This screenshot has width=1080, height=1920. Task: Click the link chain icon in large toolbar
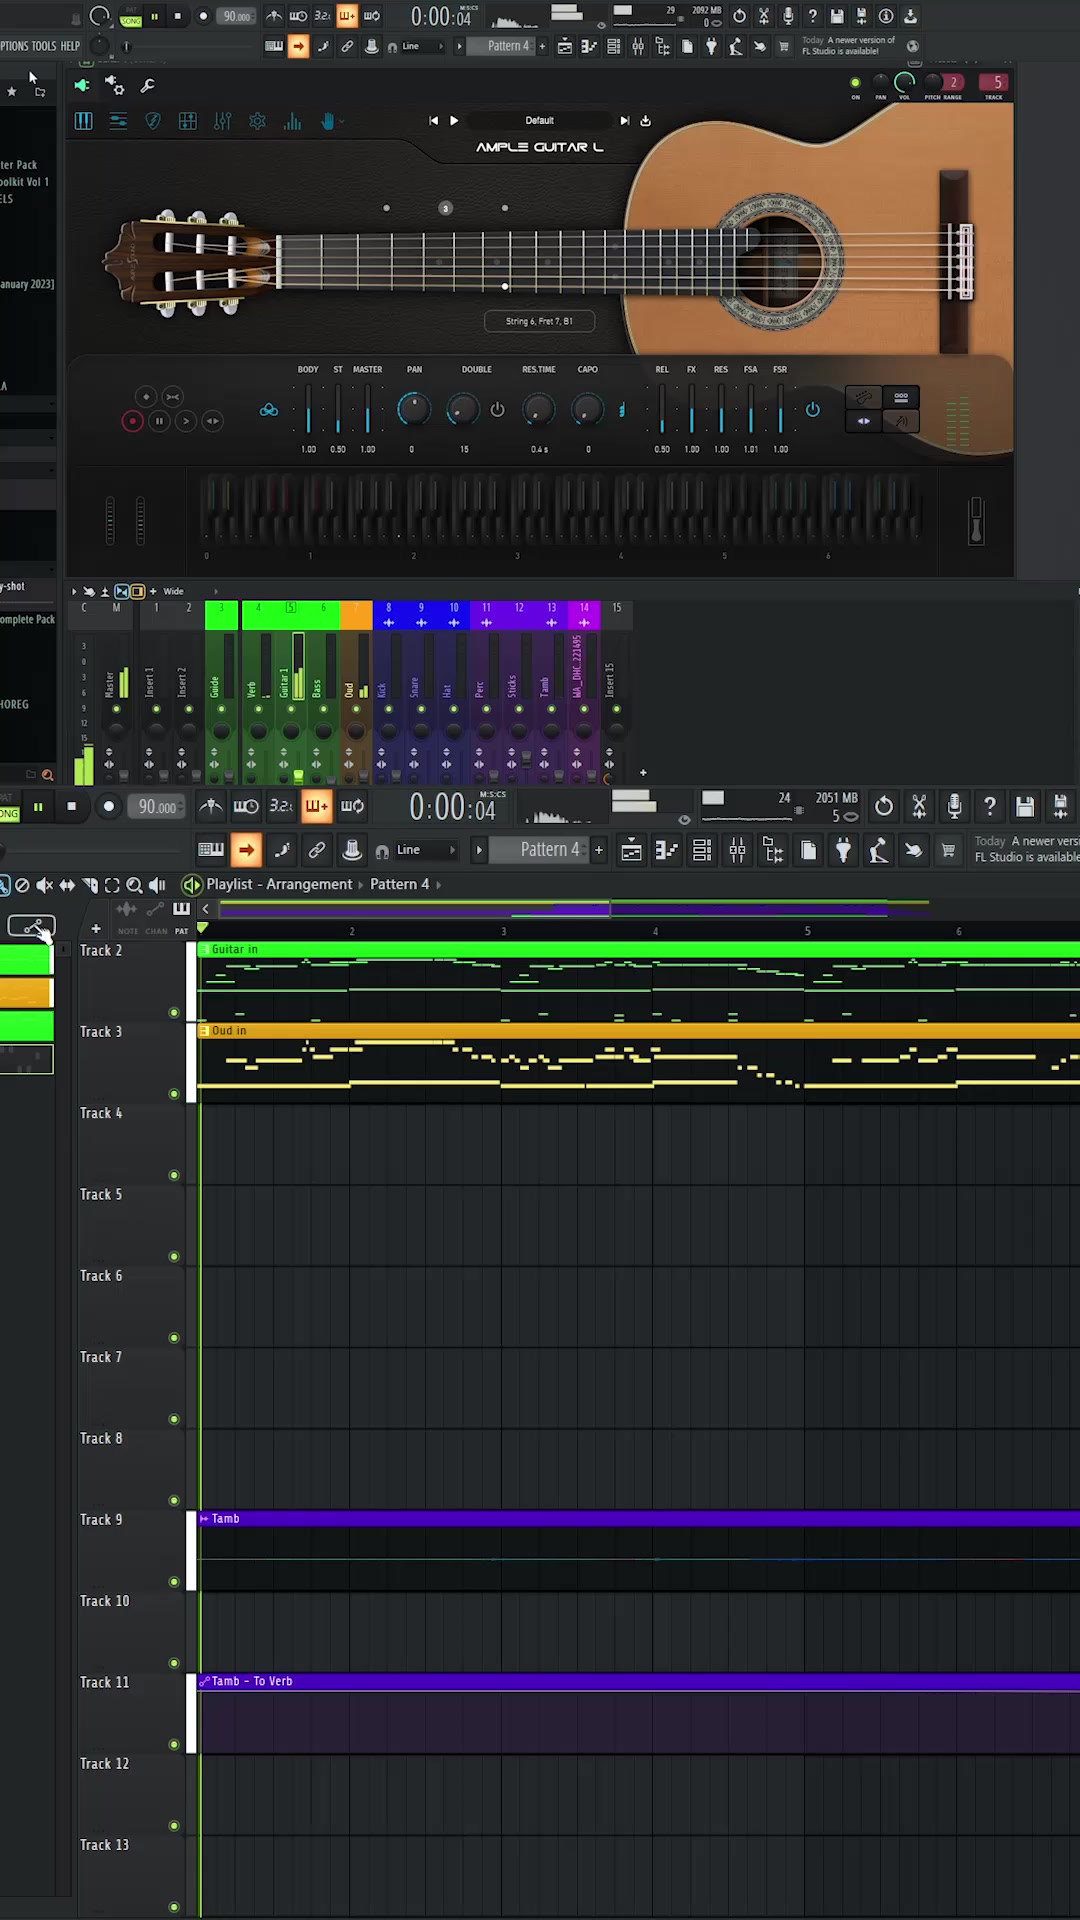point(316,850)
